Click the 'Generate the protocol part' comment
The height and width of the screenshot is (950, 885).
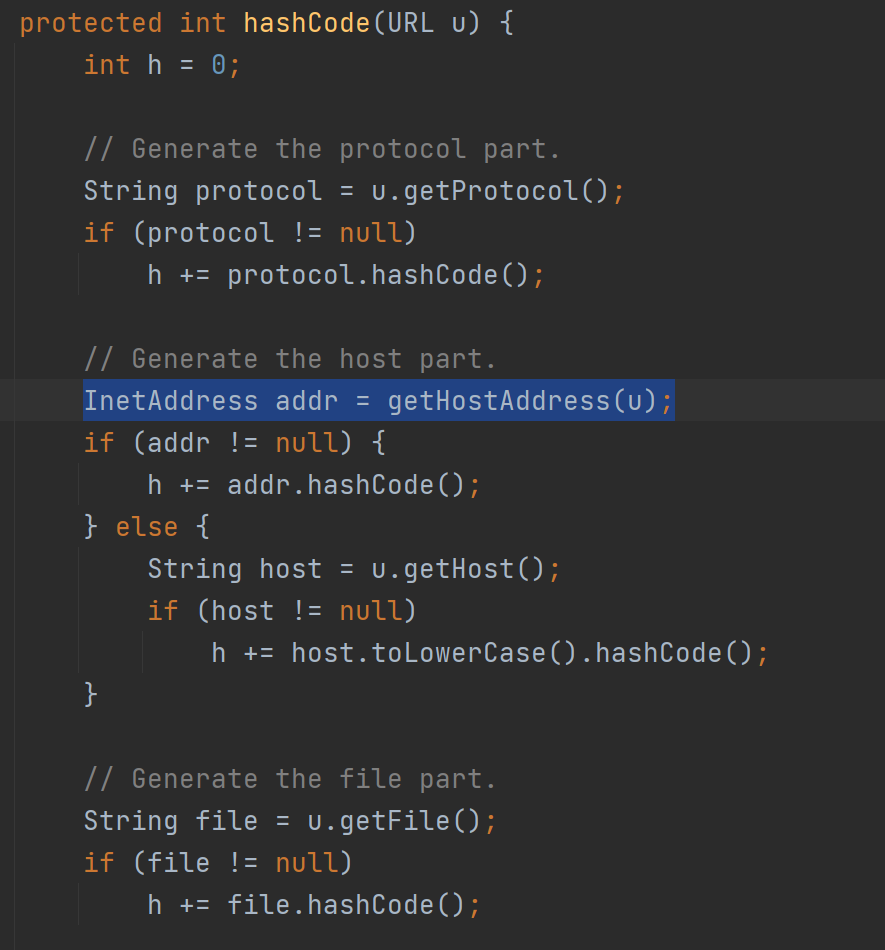coord(322,149)
